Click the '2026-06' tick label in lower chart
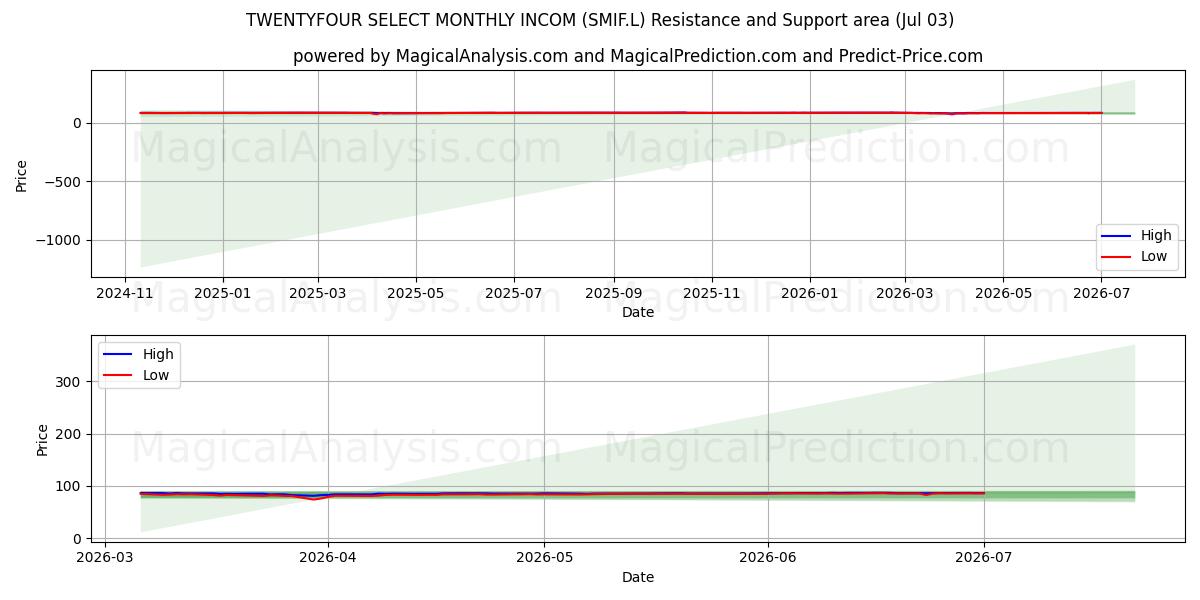 coord(768,559)
